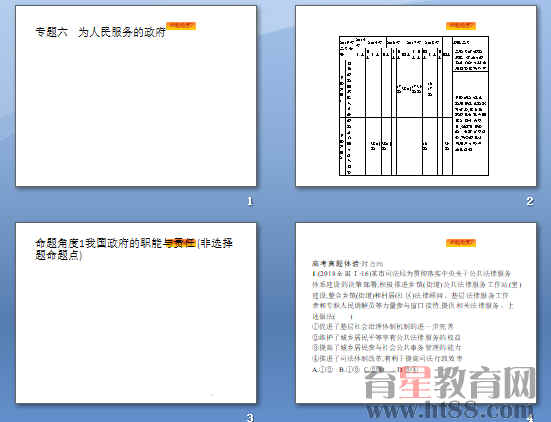Click the orange highlight over slide 3 title
This screenshot has height=422, width=551.
[x=181, y=243]
